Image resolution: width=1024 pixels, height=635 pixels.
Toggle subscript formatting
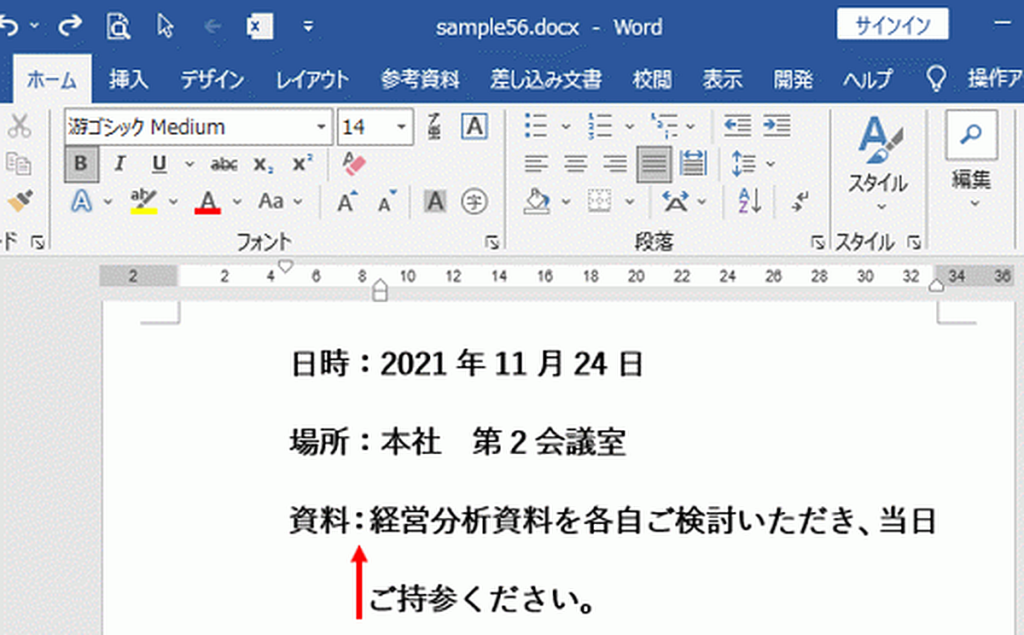pos(263,164)
